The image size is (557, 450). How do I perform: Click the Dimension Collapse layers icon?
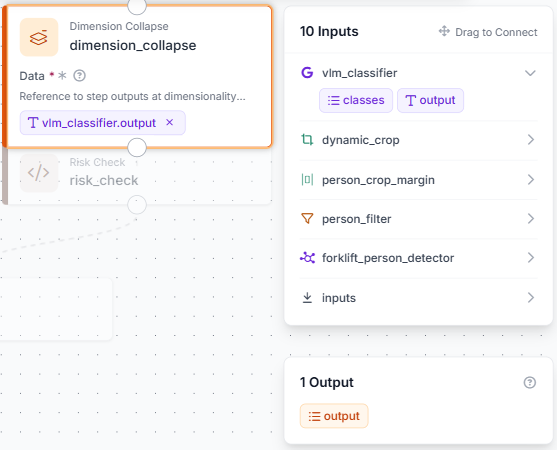[x=39, y=37]
